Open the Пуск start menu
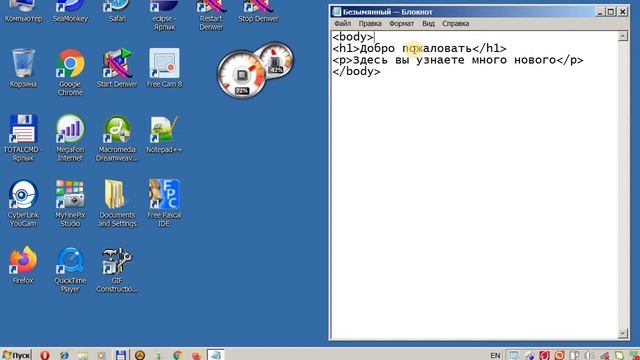Image resolution: width=640 pixels, height=360 pixels. point(16,355)
